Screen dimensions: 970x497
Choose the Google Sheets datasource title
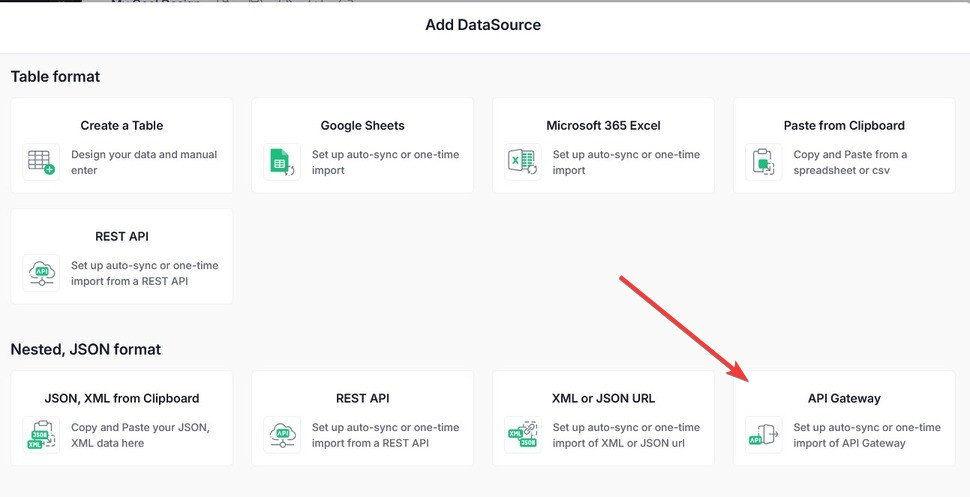tap(363, 126)
